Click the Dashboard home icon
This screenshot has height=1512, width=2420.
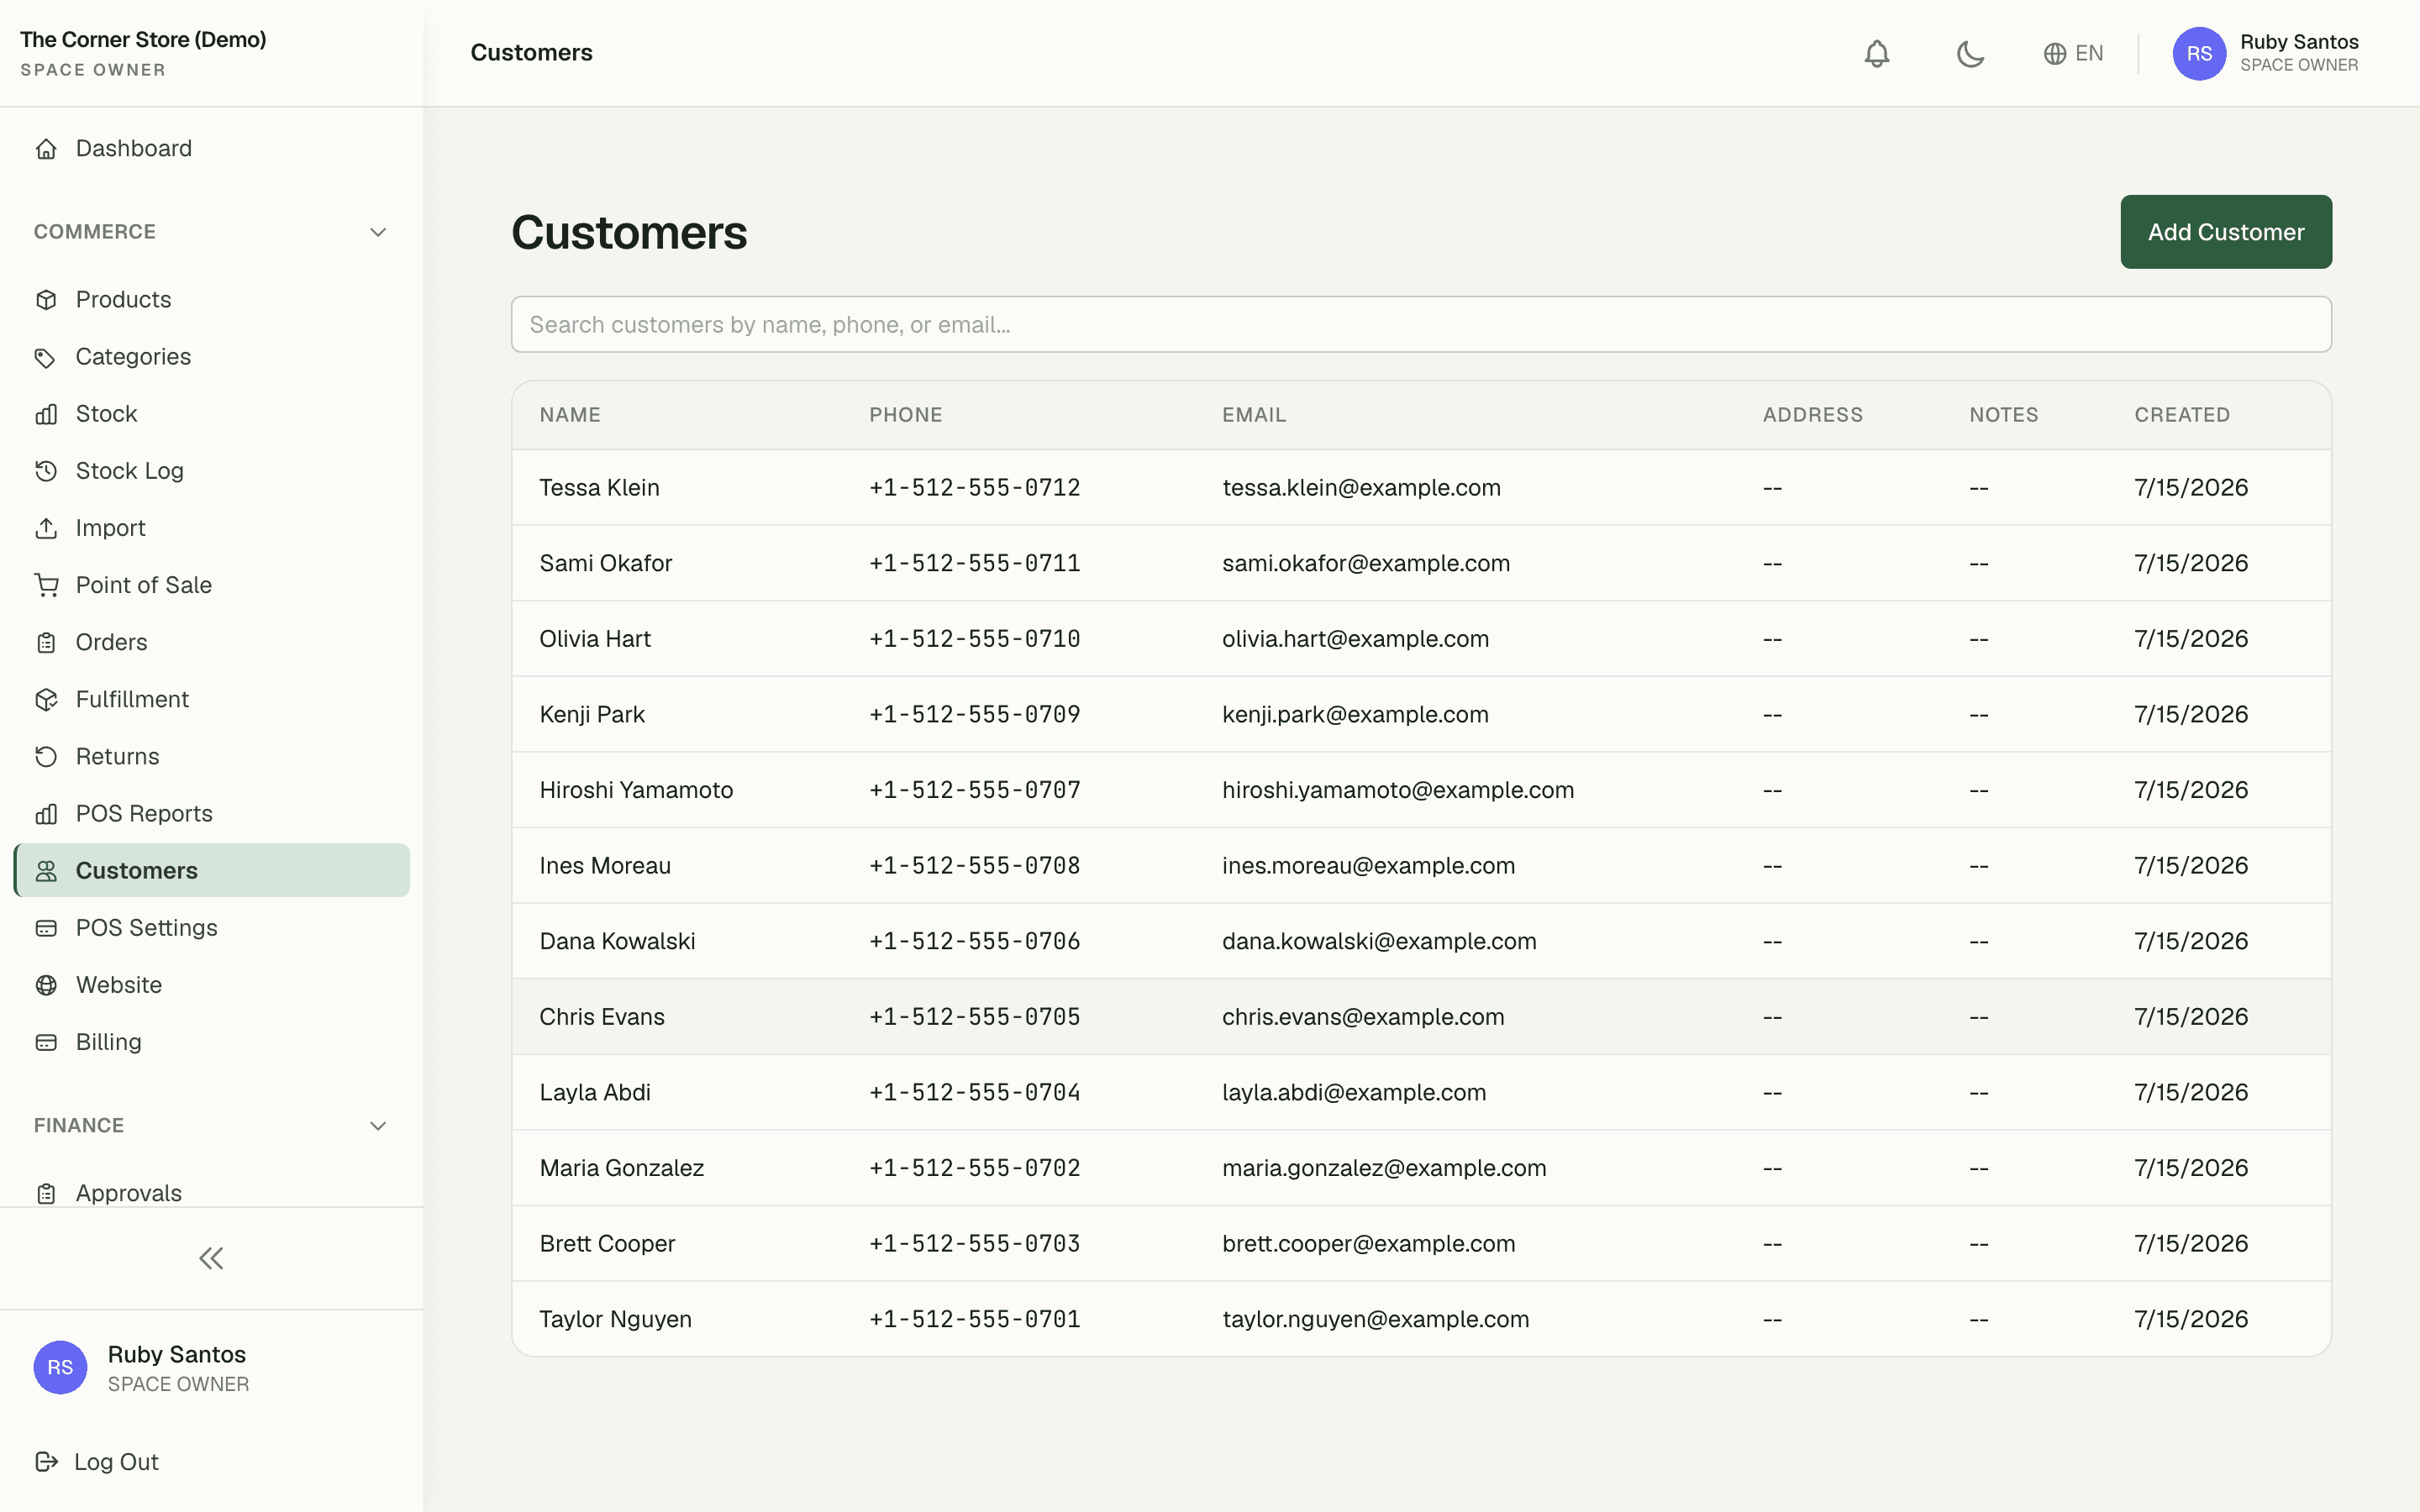click(x=46, y=148)
